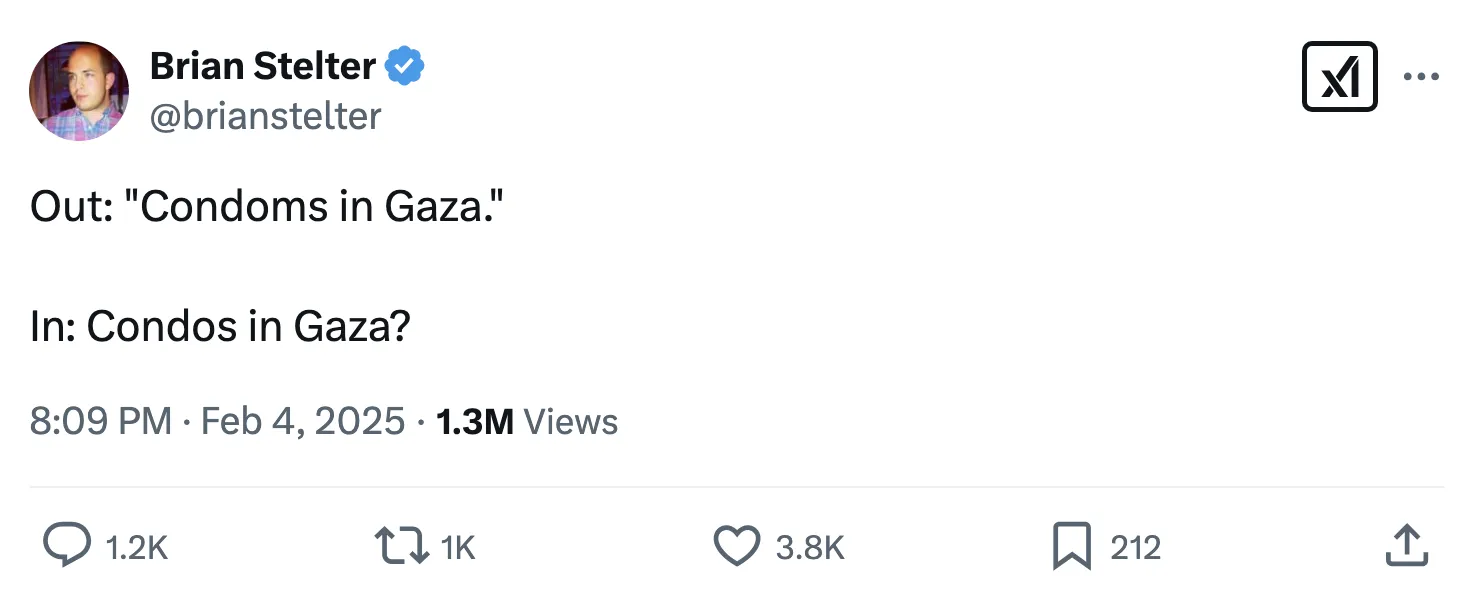
Task: Click the "Out: Condoms in Gaza." text line
Action: pos(266,206)
